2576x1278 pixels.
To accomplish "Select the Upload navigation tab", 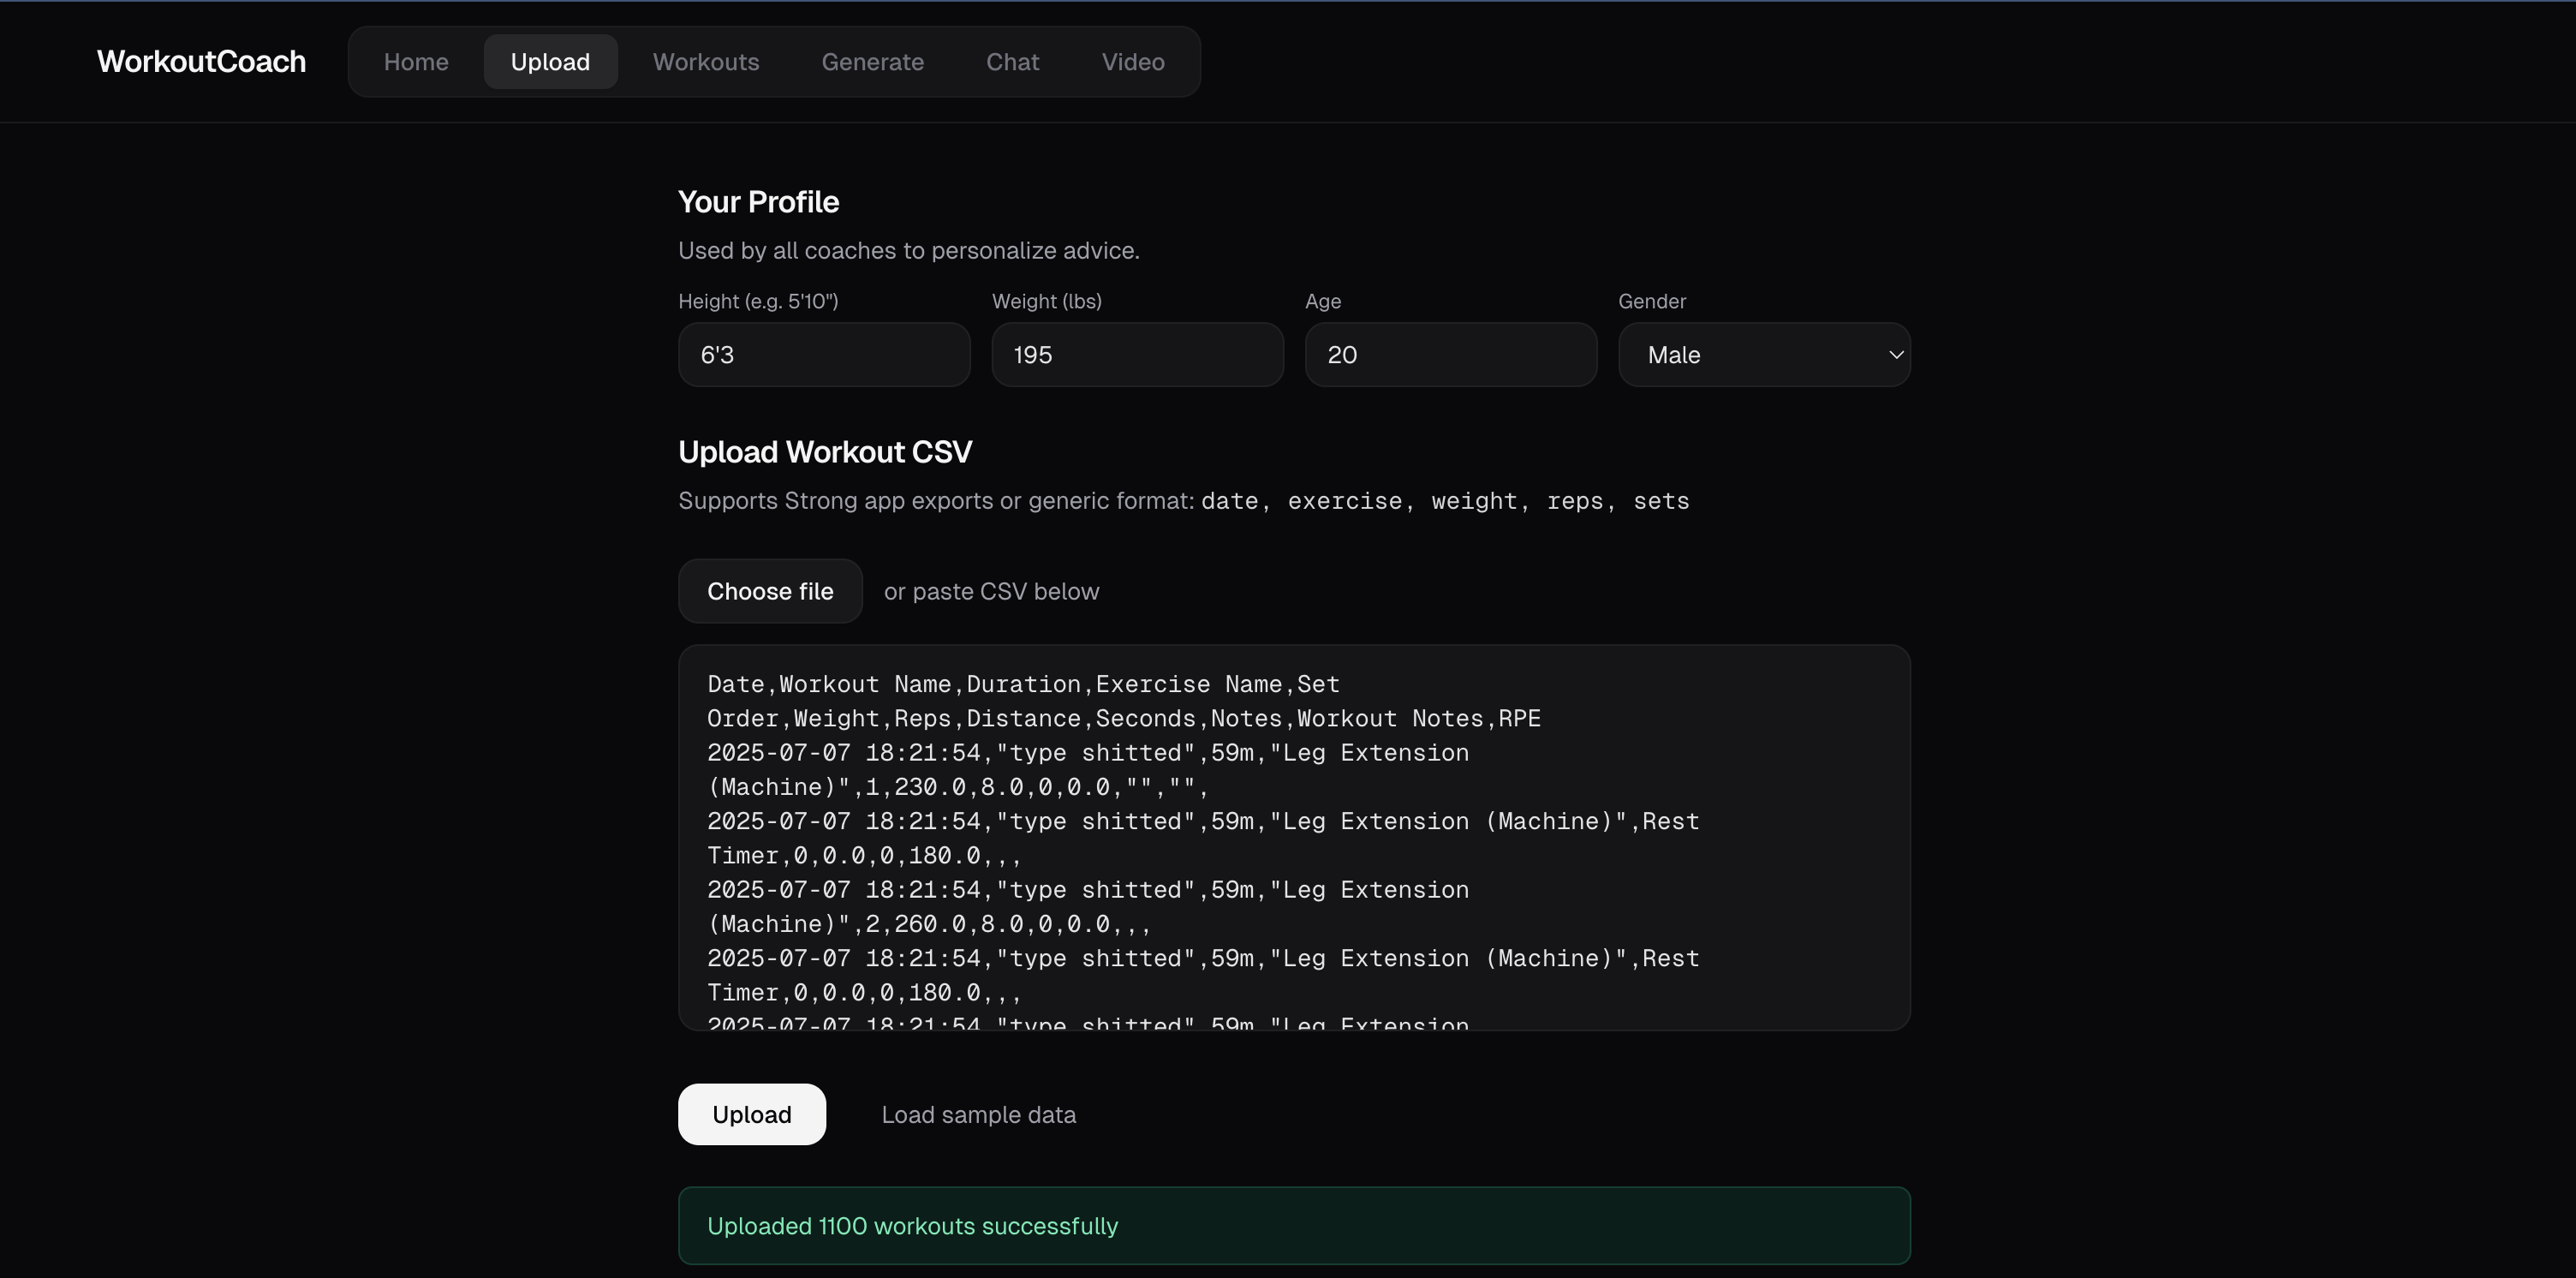I will click(x=550, y=62).
